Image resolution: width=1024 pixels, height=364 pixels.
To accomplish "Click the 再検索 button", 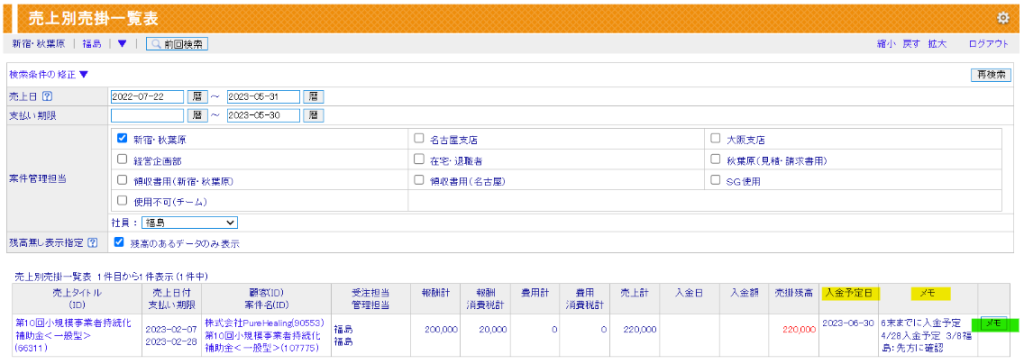I will click(991, 74).
